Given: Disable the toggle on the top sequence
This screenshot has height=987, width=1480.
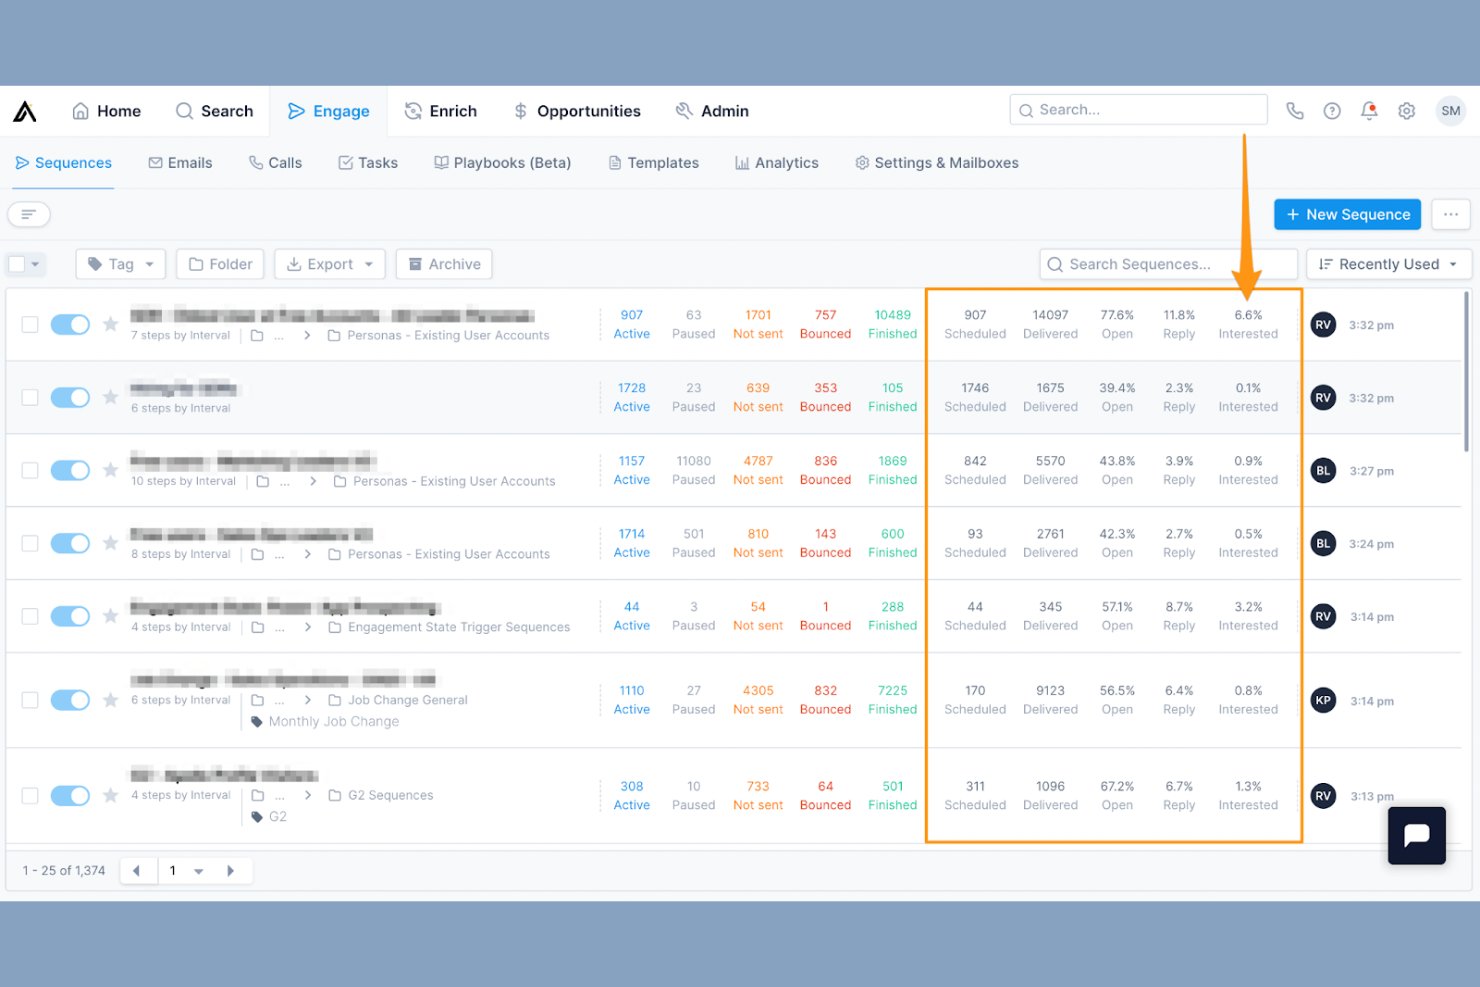Looking at the screenshot, I should 70,324.
